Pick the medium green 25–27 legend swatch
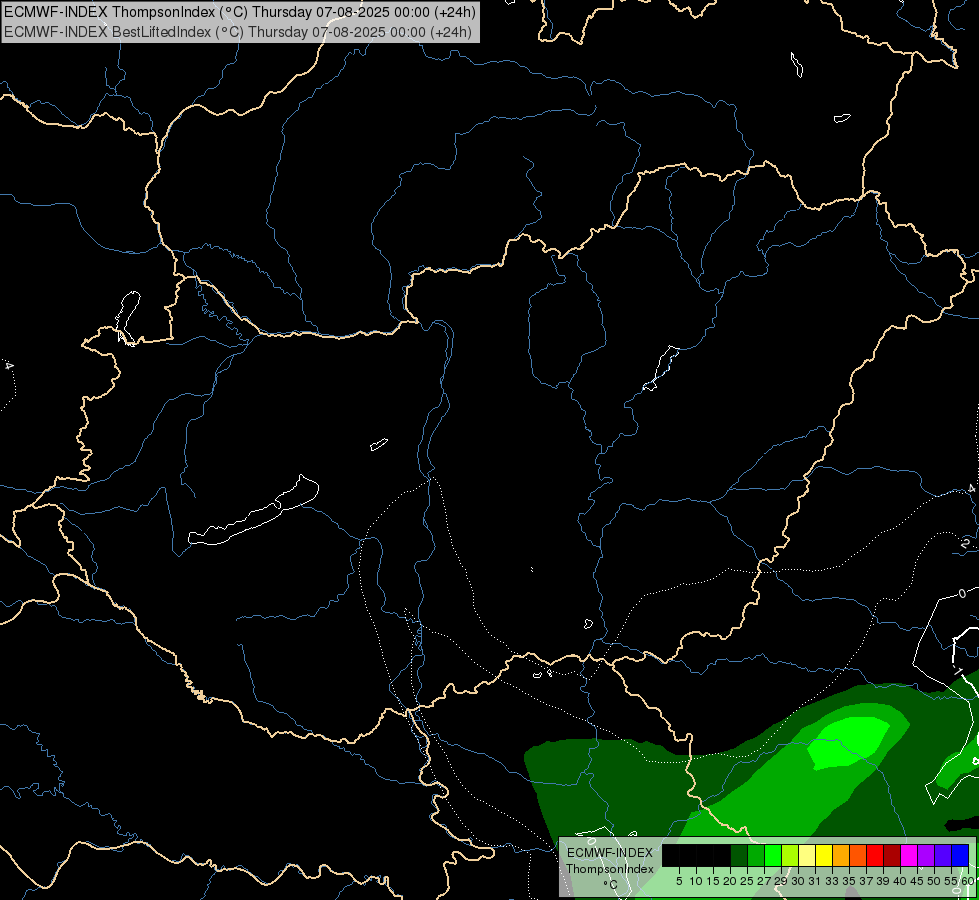 pos(756,855)
